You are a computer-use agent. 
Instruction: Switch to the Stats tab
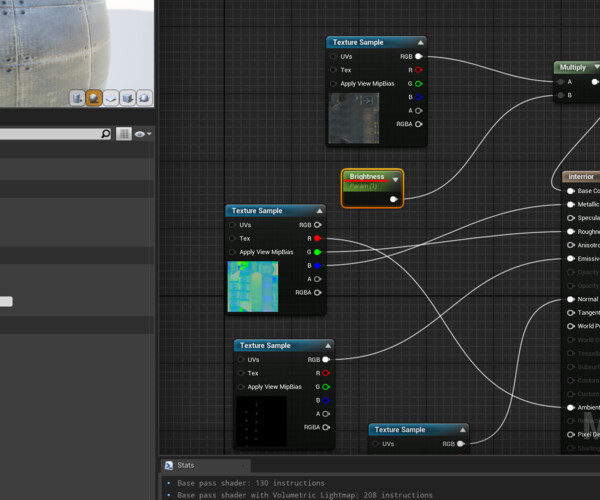click(206, 466)
